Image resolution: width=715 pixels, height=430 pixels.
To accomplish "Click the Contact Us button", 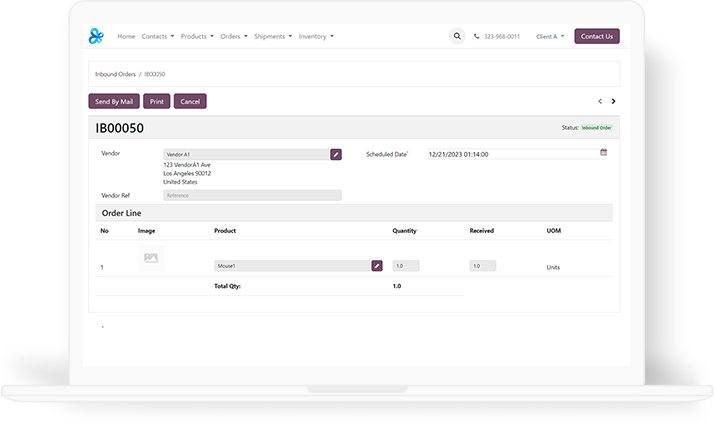I will coord(597,36).
